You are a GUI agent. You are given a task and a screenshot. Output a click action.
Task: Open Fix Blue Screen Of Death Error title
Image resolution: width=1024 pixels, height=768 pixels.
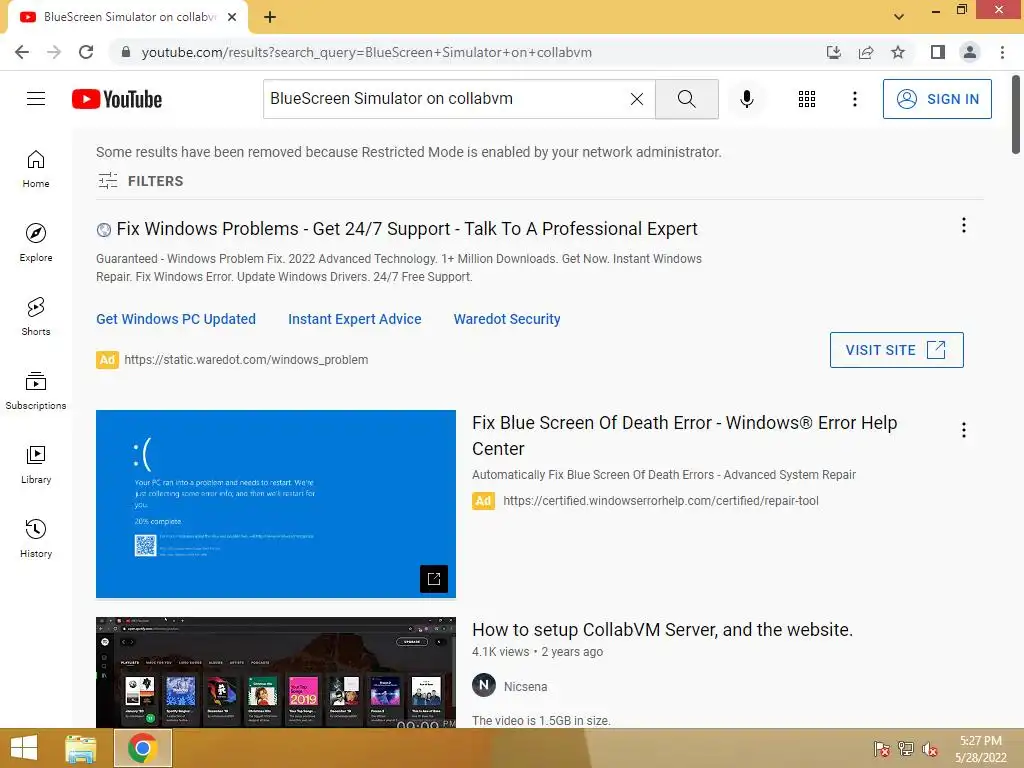click(684, 436)
